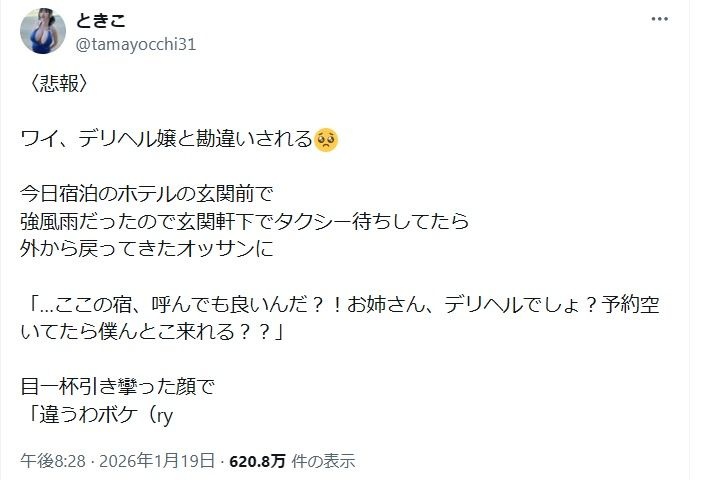The height and width of the screenshot is (480, 719).
Task: Click the line ワイ、デリヘル嬢と勘違いされる
Action: tap(166, 139)
